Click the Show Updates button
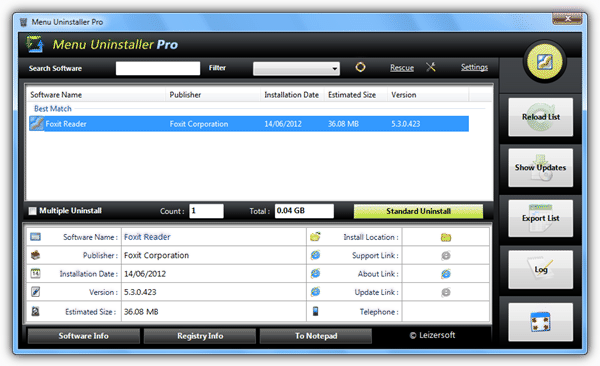This screenshot has height=366, width=600. pos(540,168)
